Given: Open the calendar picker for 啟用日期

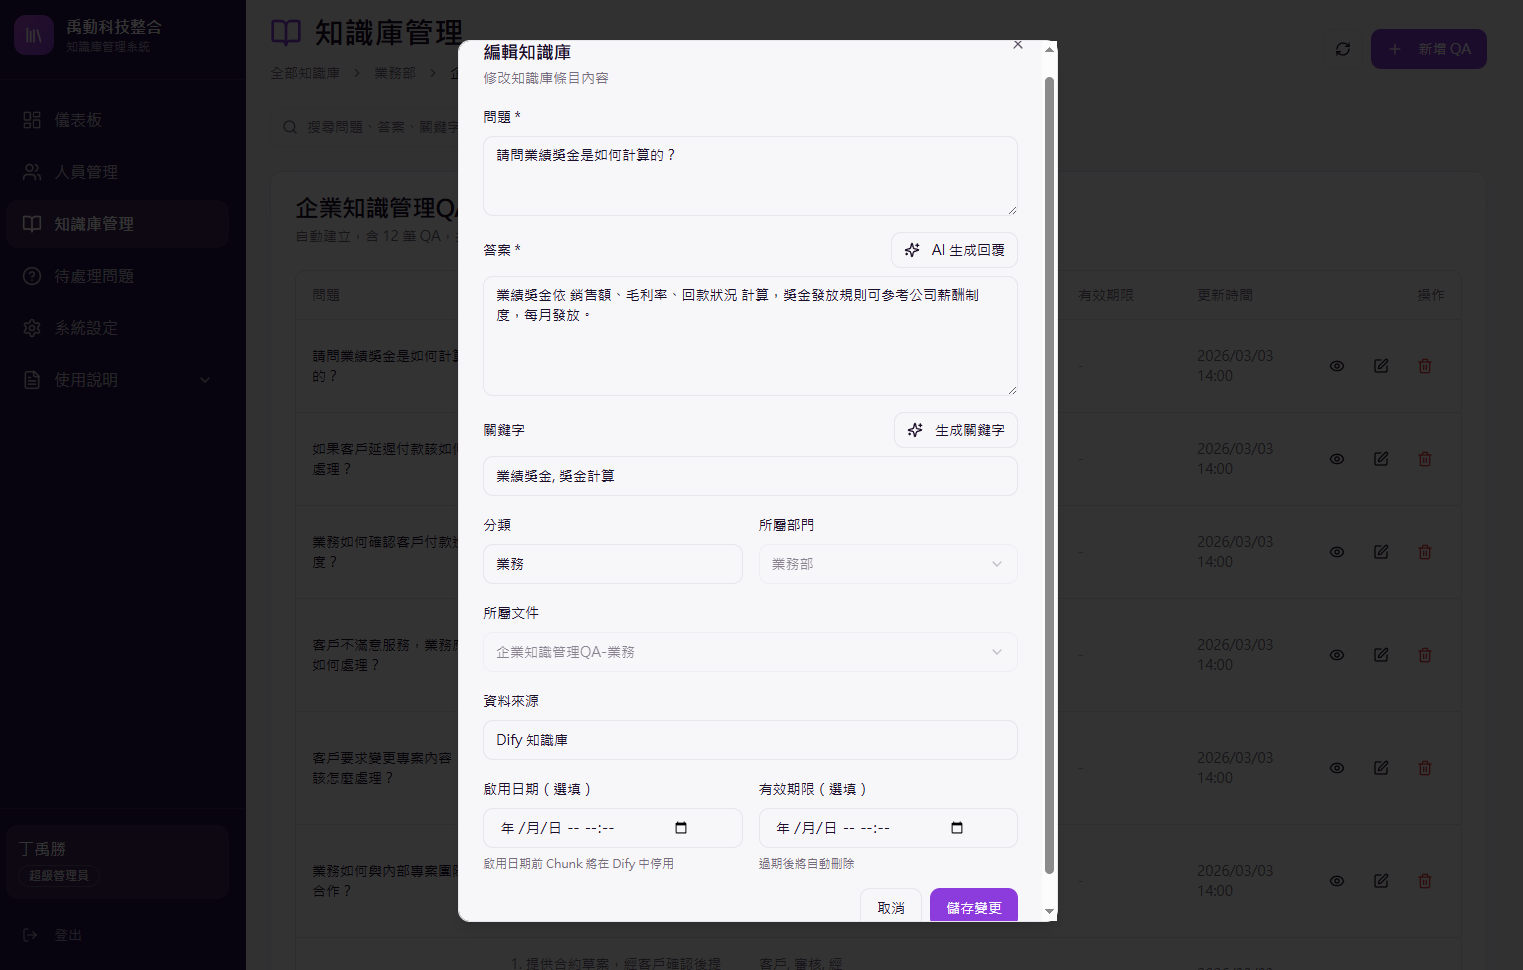Looking at the screenshot, I should coord(681,828).
